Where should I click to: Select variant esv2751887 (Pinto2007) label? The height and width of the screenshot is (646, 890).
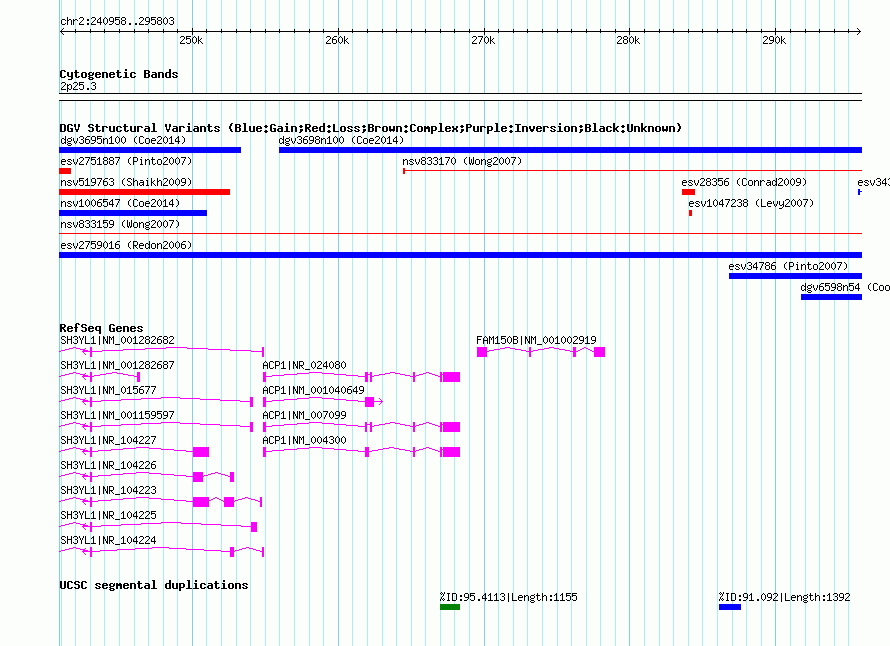126,161
